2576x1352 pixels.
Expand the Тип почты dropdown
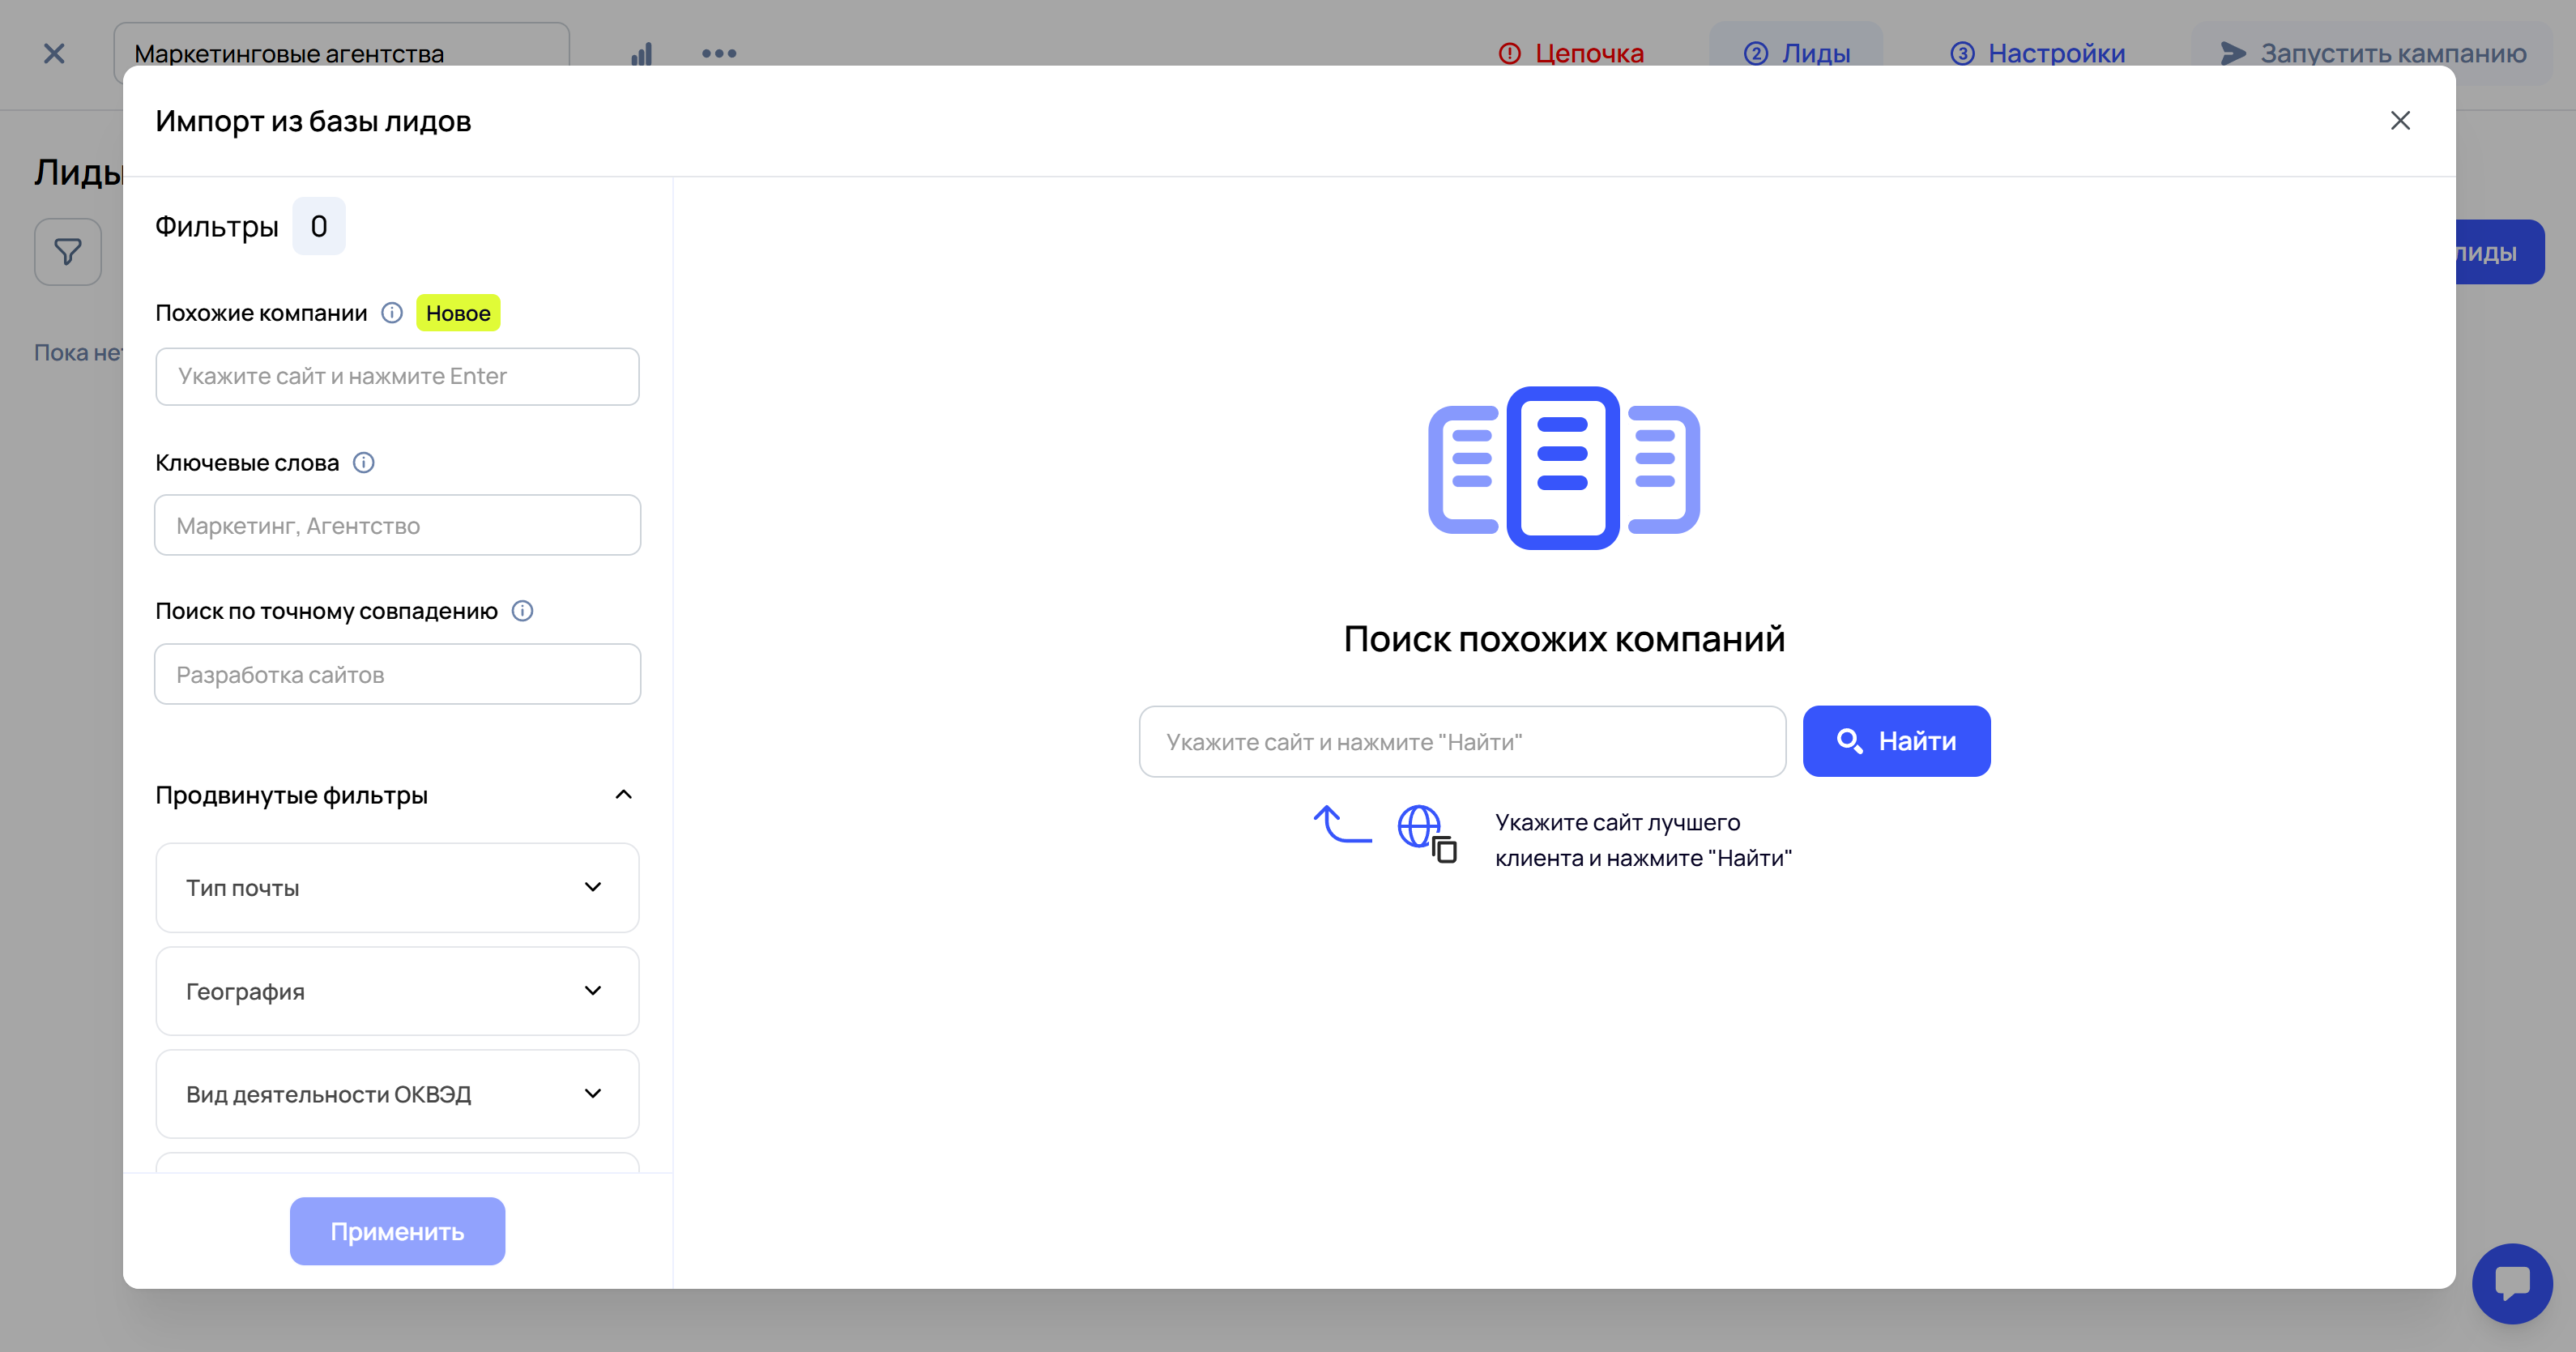tap(397, 888)
